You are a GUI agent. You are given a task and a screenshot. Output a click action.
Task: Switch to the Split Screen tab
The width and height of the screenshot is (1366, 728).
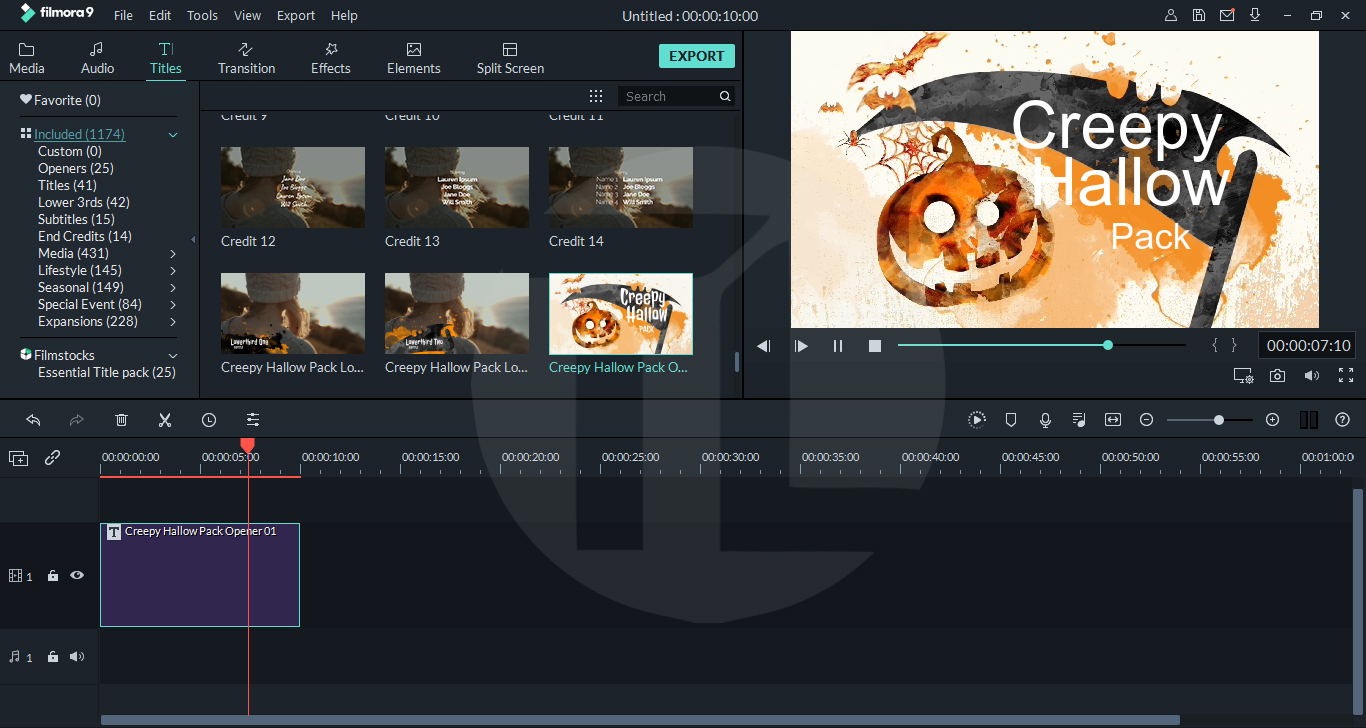[510, 58]
